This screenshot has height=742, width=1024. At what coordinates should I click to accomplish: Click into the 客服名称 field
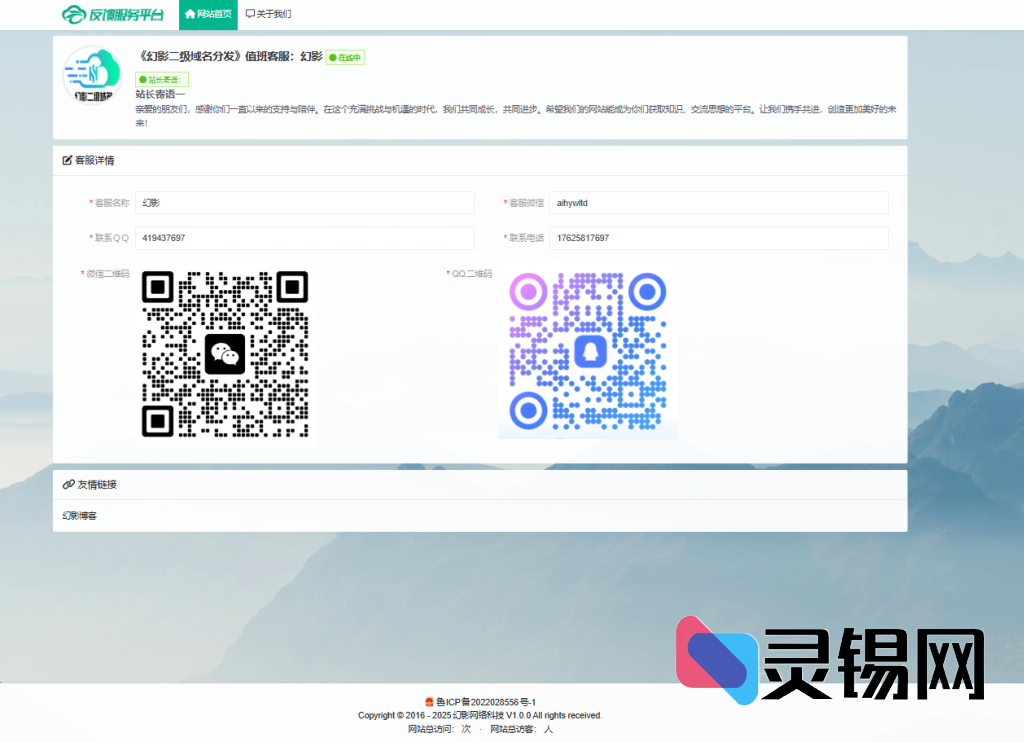click(x=304, y=203)
